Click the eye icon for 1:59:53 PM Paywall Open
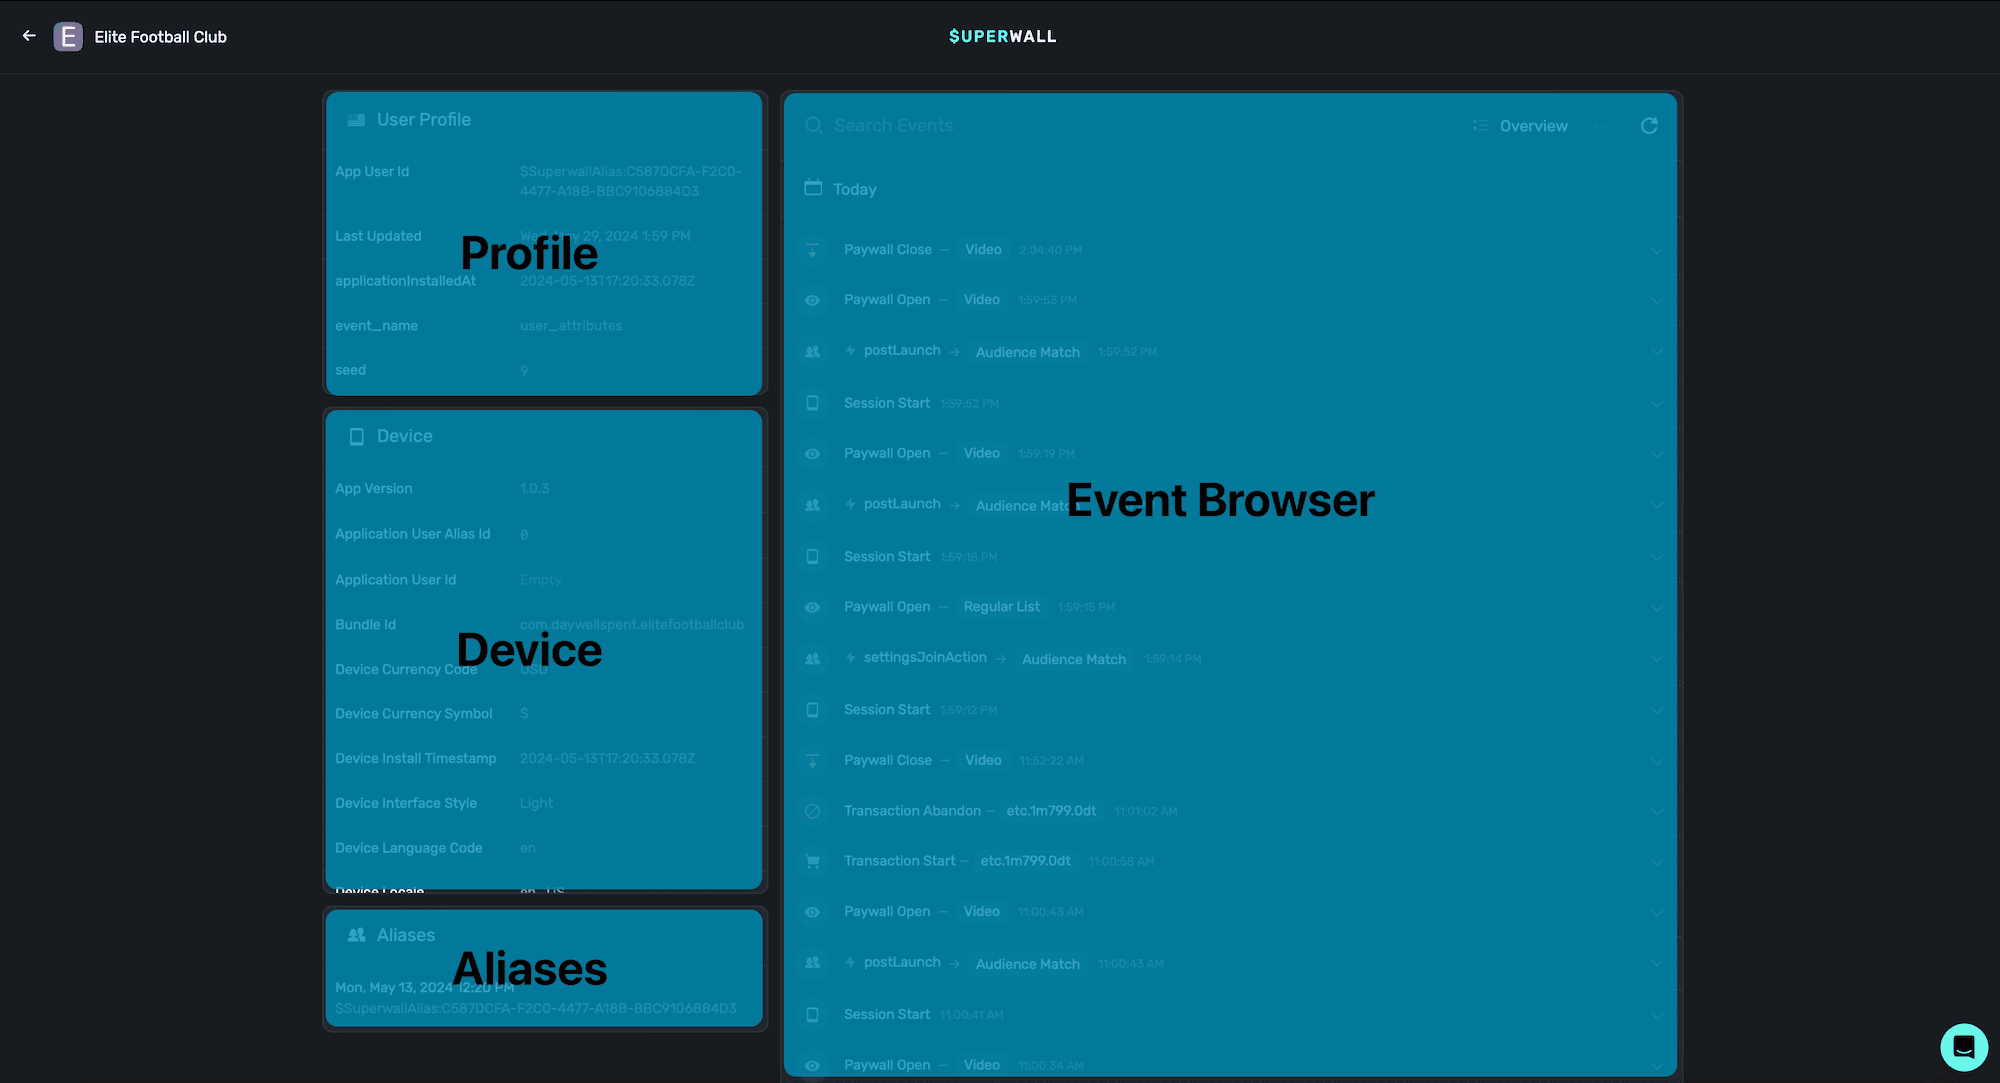 coord(813,300)
